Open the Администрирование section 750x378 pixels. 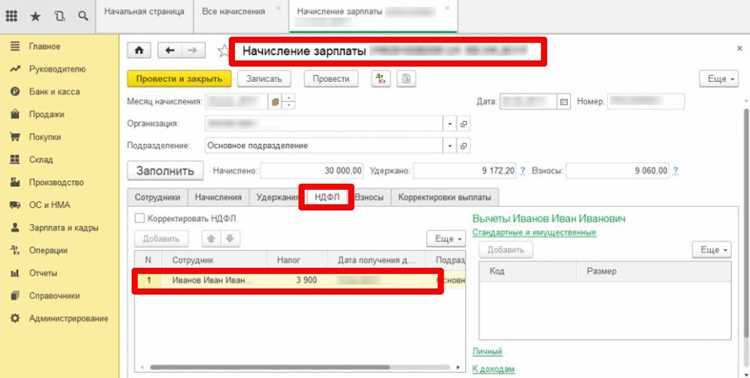click(x=68, y=318)
